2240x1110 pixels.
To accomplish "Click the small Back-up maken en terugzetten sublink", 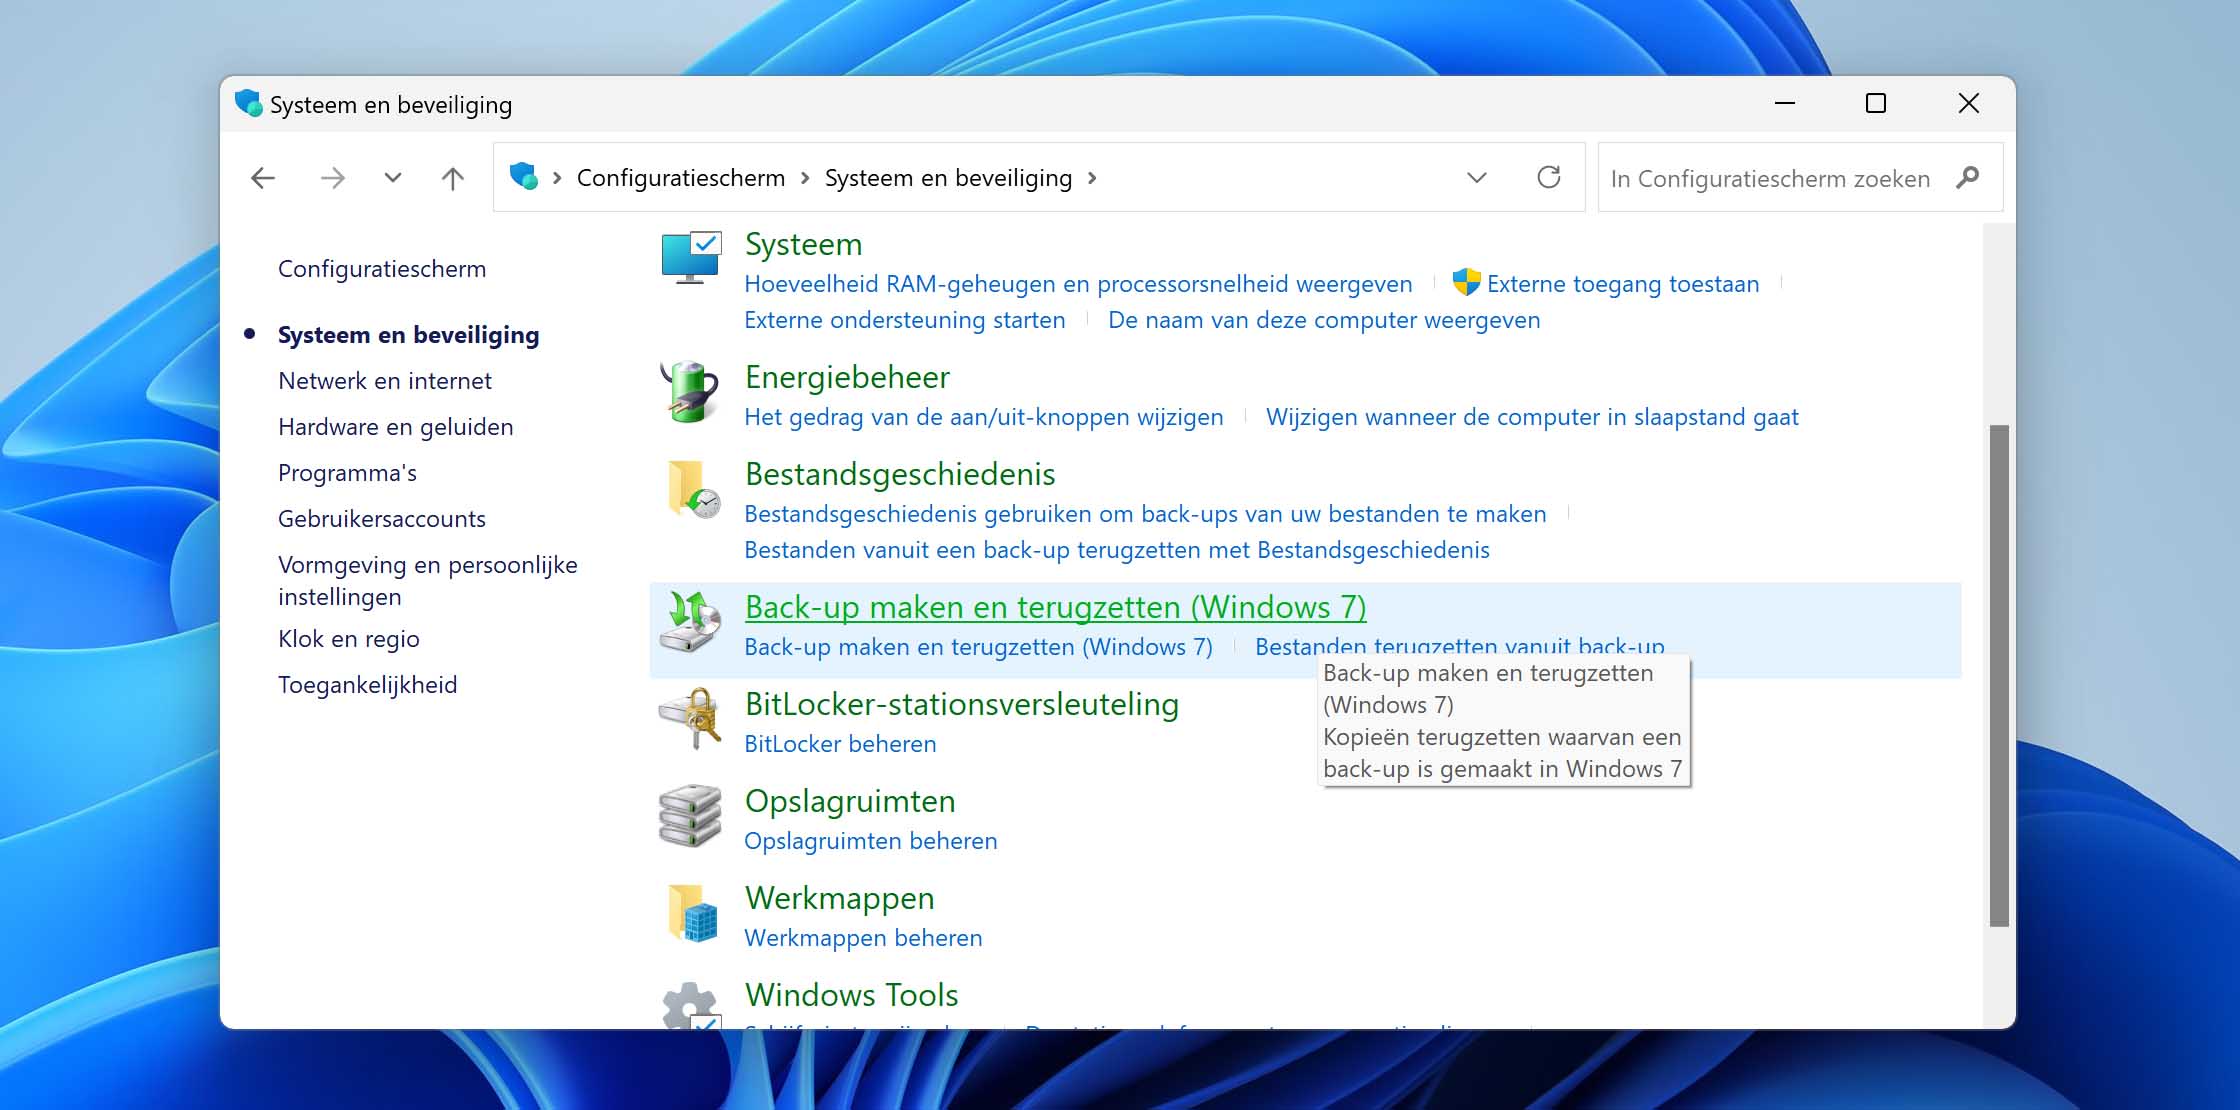I will tap(978, 647).
